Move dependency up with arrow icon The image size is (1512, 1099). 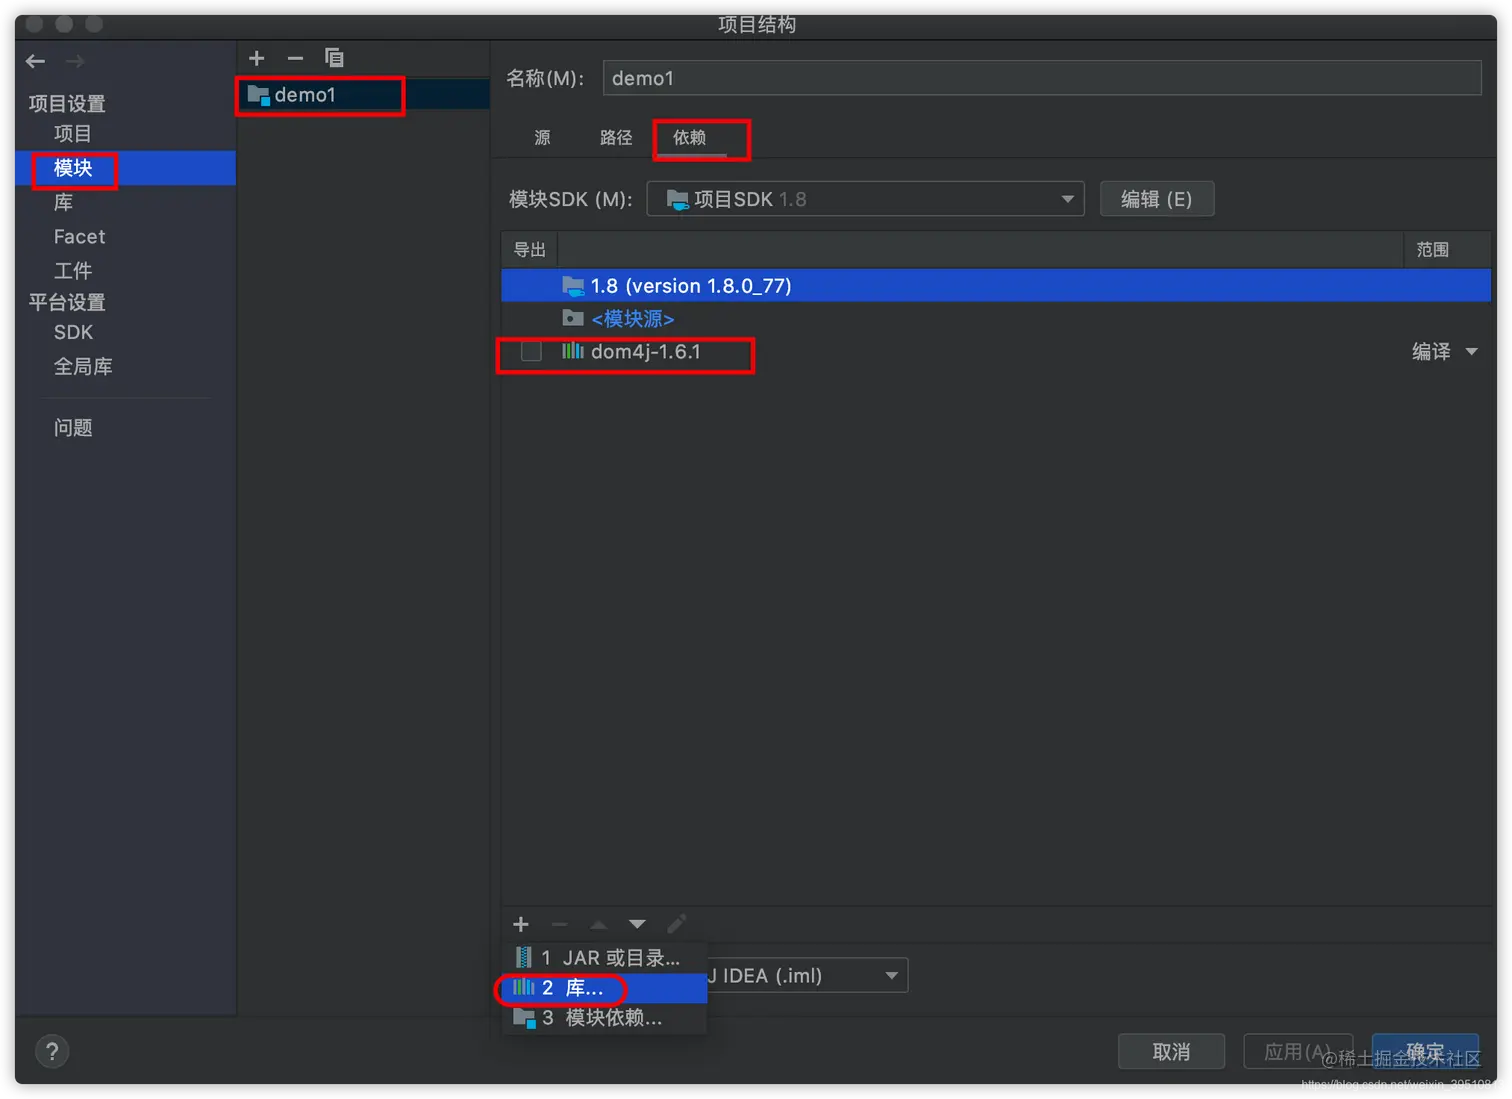[x=598, y=924]
